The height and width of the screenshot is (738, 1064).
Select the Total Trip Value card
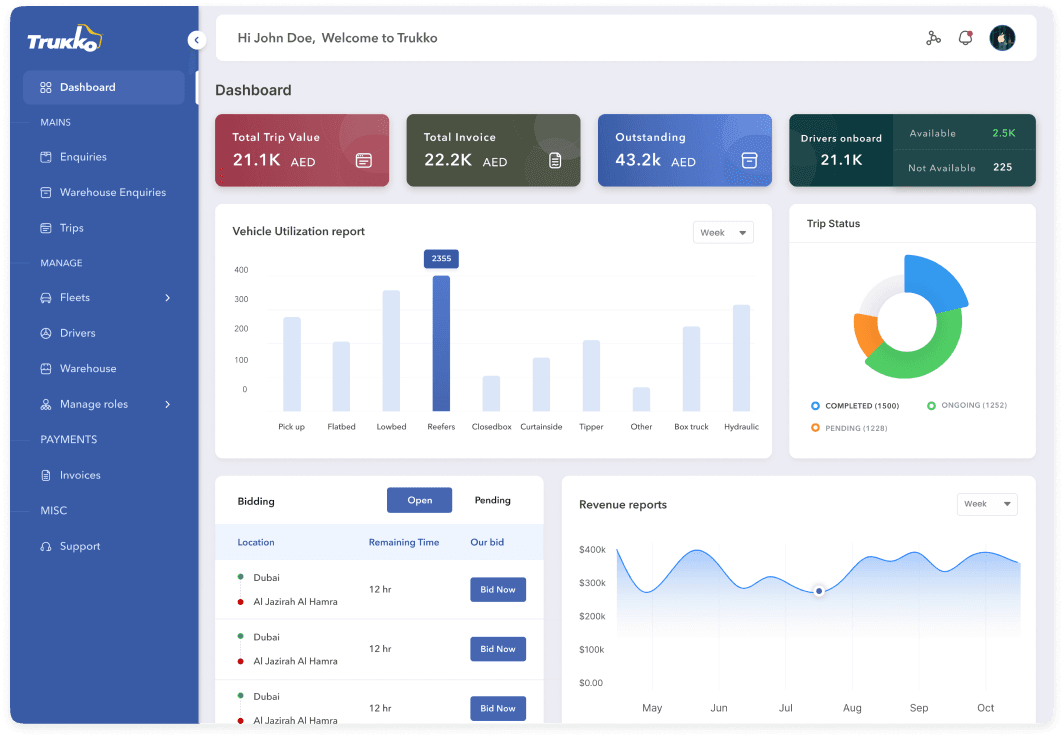pyautogui.click(x=302, y=151)
